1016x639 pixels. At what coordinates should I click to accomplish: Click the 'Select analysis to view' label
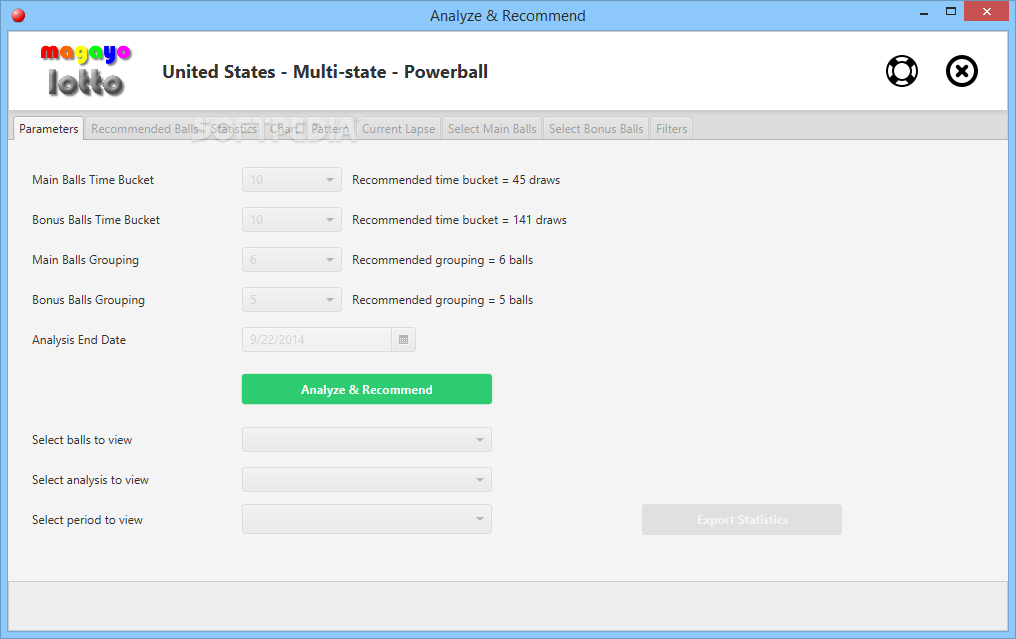pyautogui.click(x=91, y=480)
